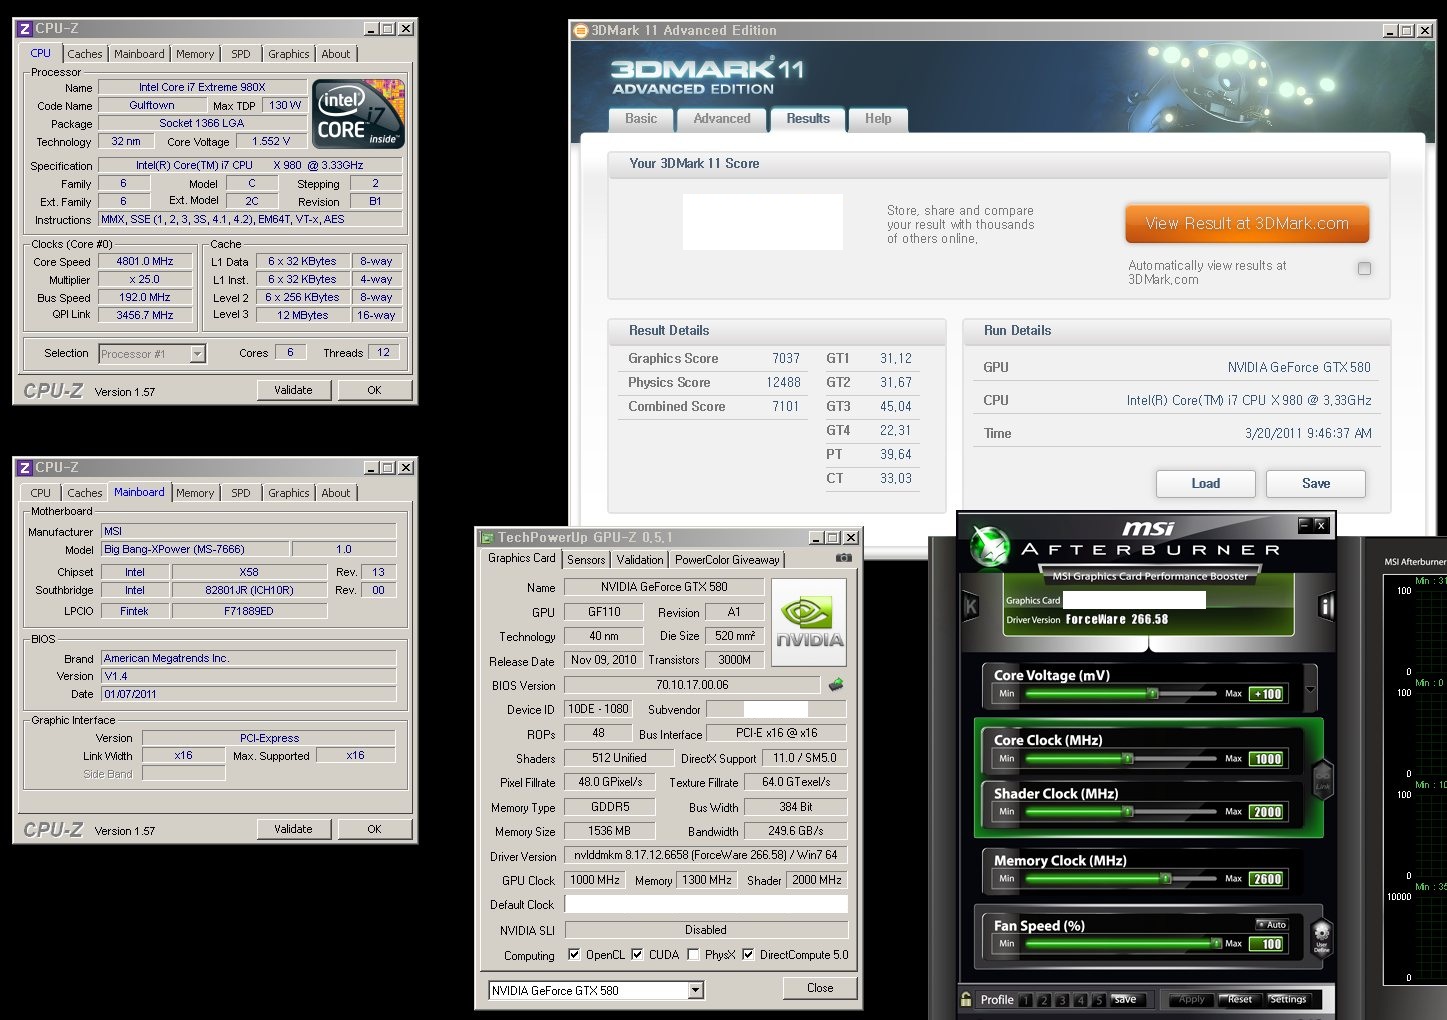This screenshot has height=1020, width=1447.
Task: Toggle the Link clocks icon in Afterburner
Action: (1322, 778)
